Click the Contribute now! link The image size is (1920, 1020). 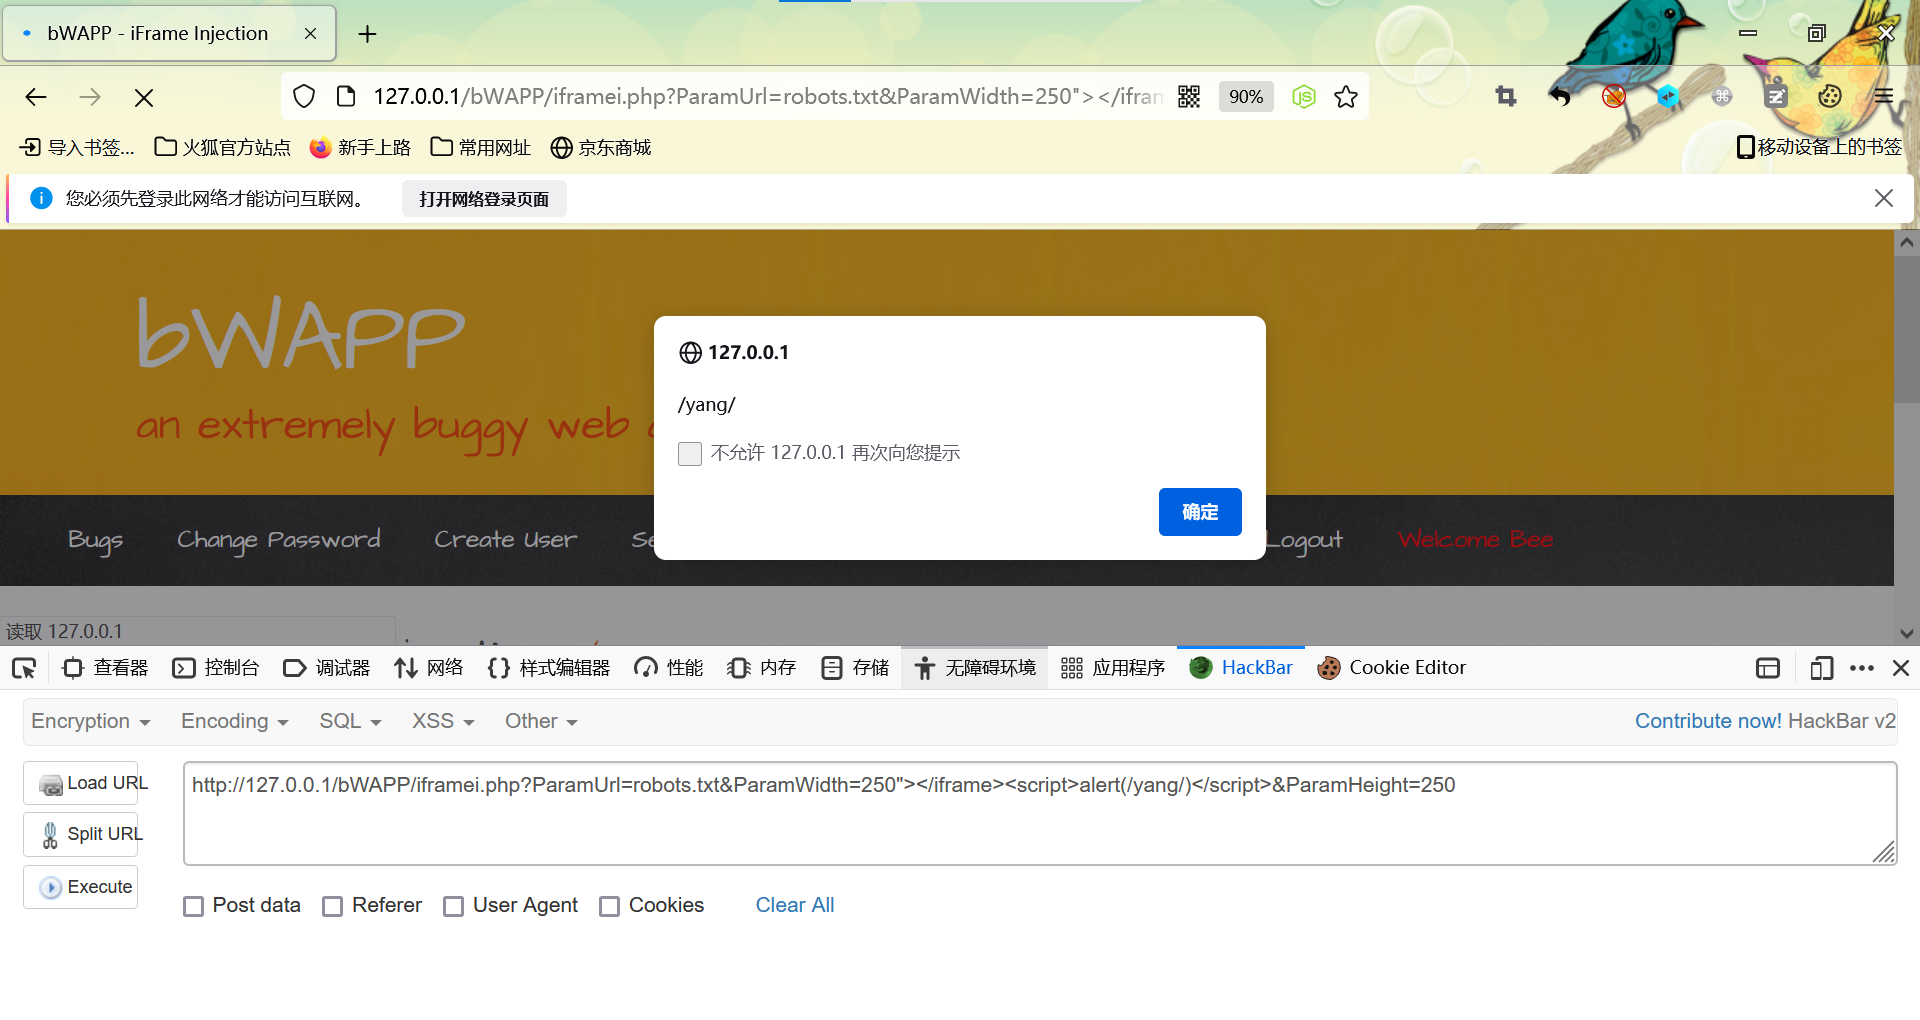[1708, 721]
